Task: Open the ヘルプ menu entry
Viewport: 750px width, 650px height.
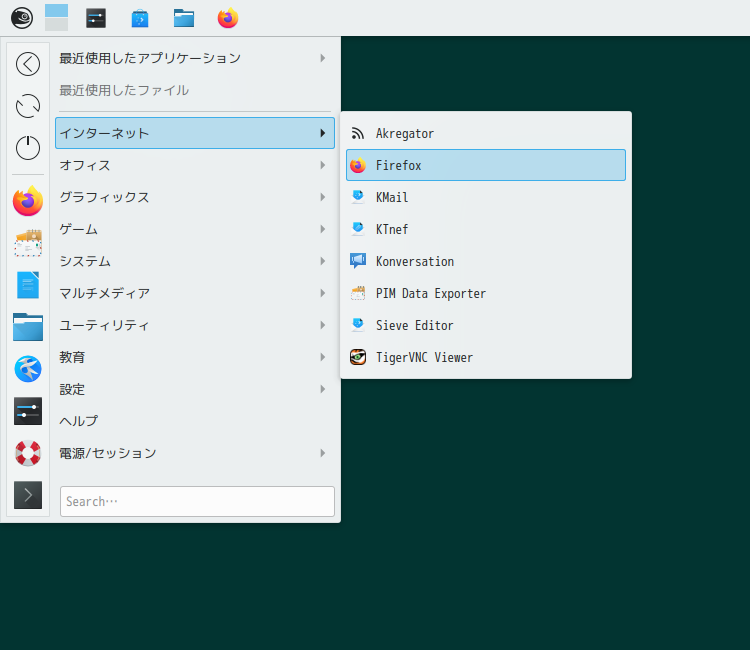Action: [195, 421]
